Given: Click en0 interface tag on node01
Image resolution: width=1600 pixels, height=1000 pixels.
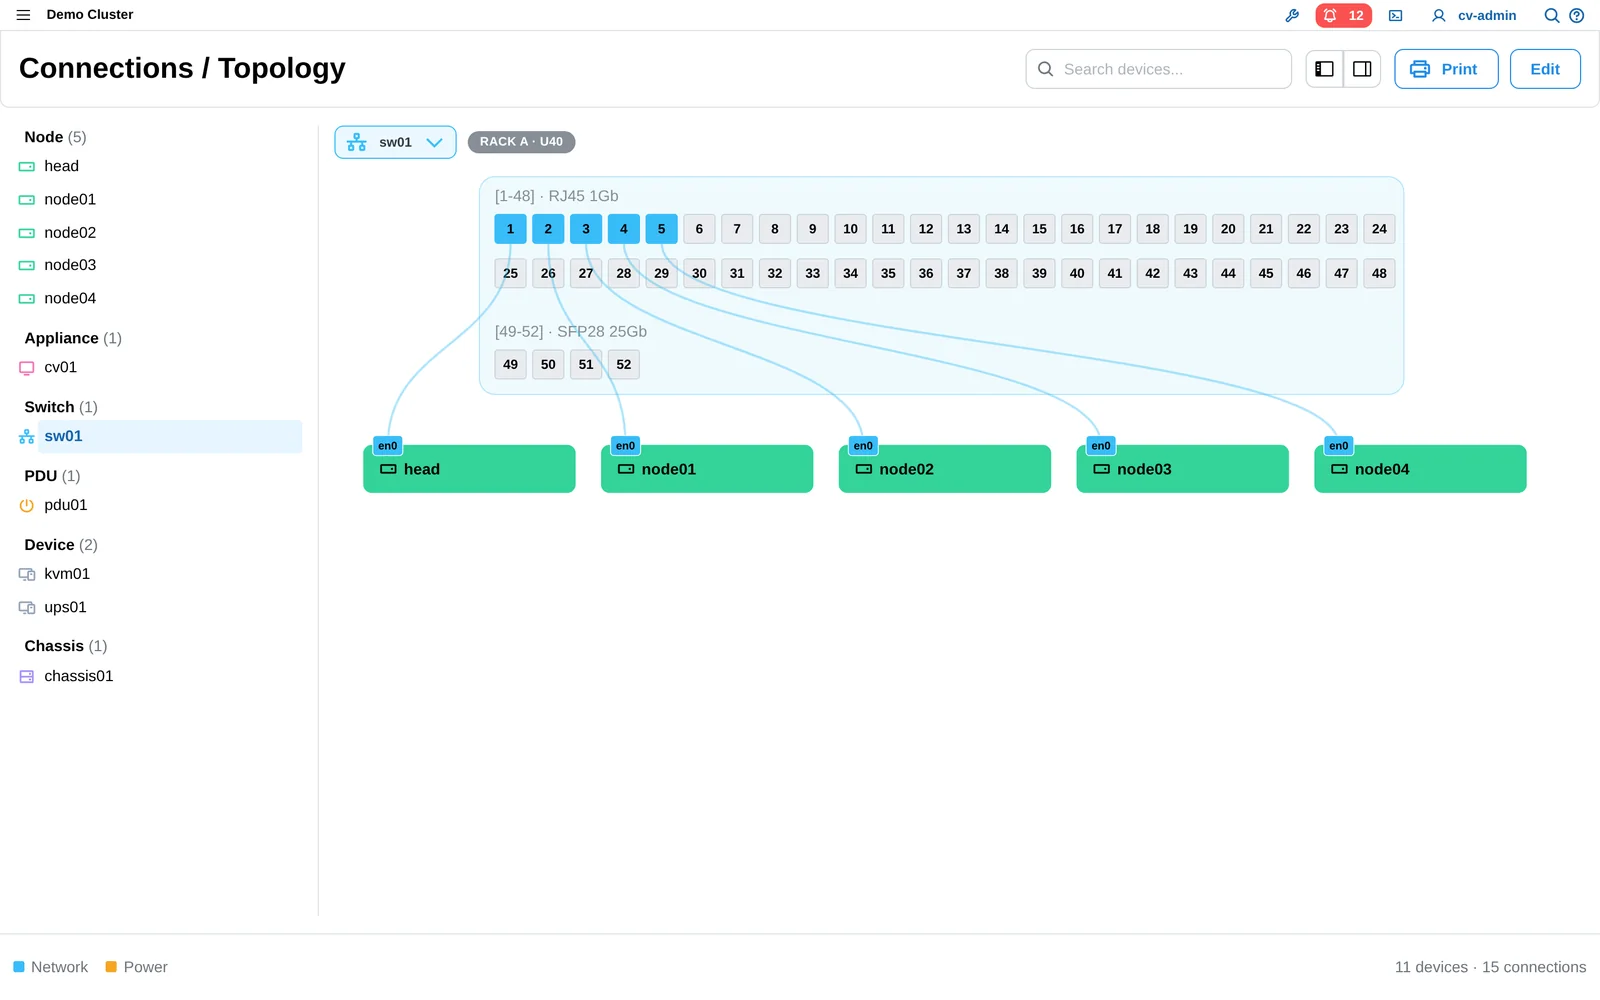Looking at the screenshot, I should tap(625, 446).
